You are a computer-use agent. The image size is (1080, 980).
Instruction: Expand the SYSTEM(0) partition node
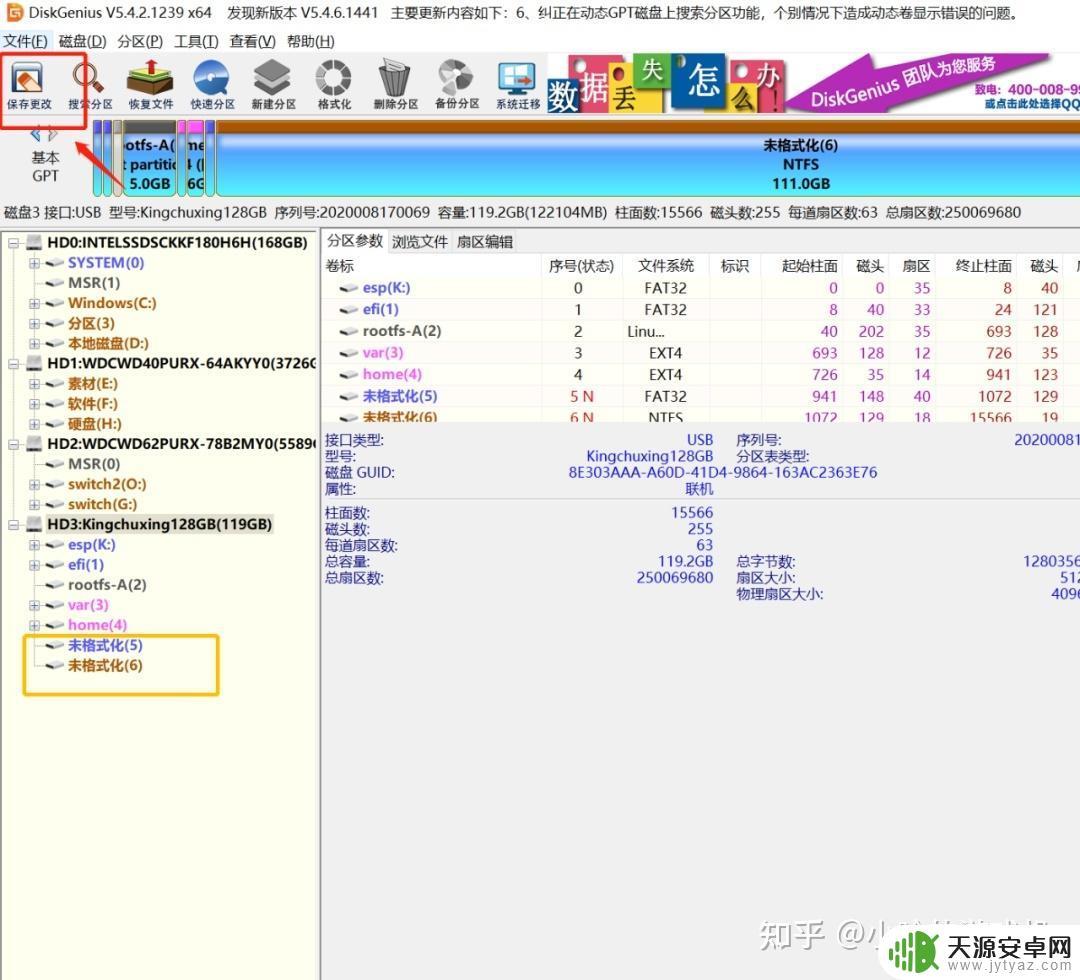coord(34,263)
